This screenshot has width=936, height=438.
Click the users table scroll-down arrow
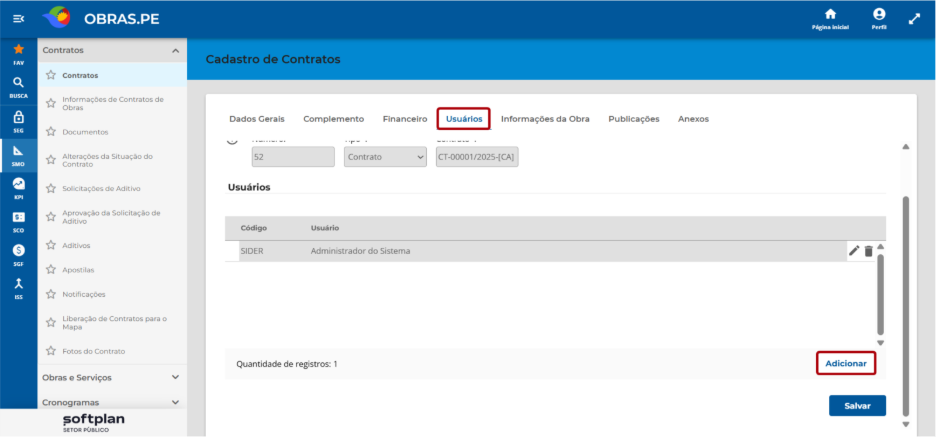coord(880,343)
